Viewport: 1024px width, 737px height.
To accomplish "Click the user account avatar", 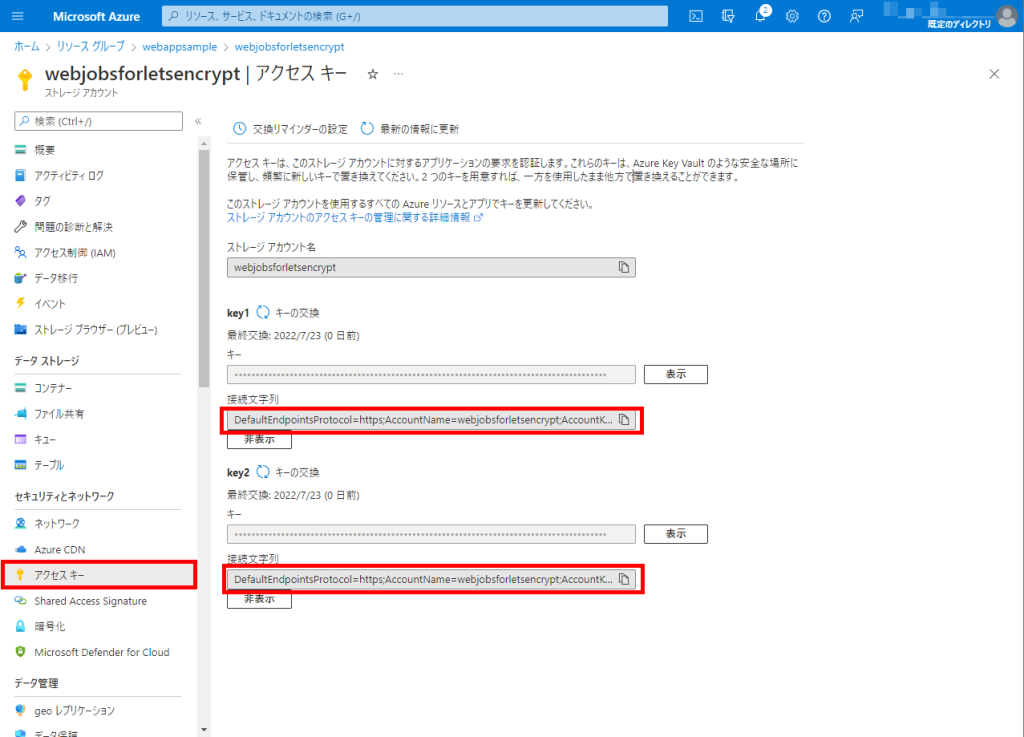I will click(x=1007, y=16).
